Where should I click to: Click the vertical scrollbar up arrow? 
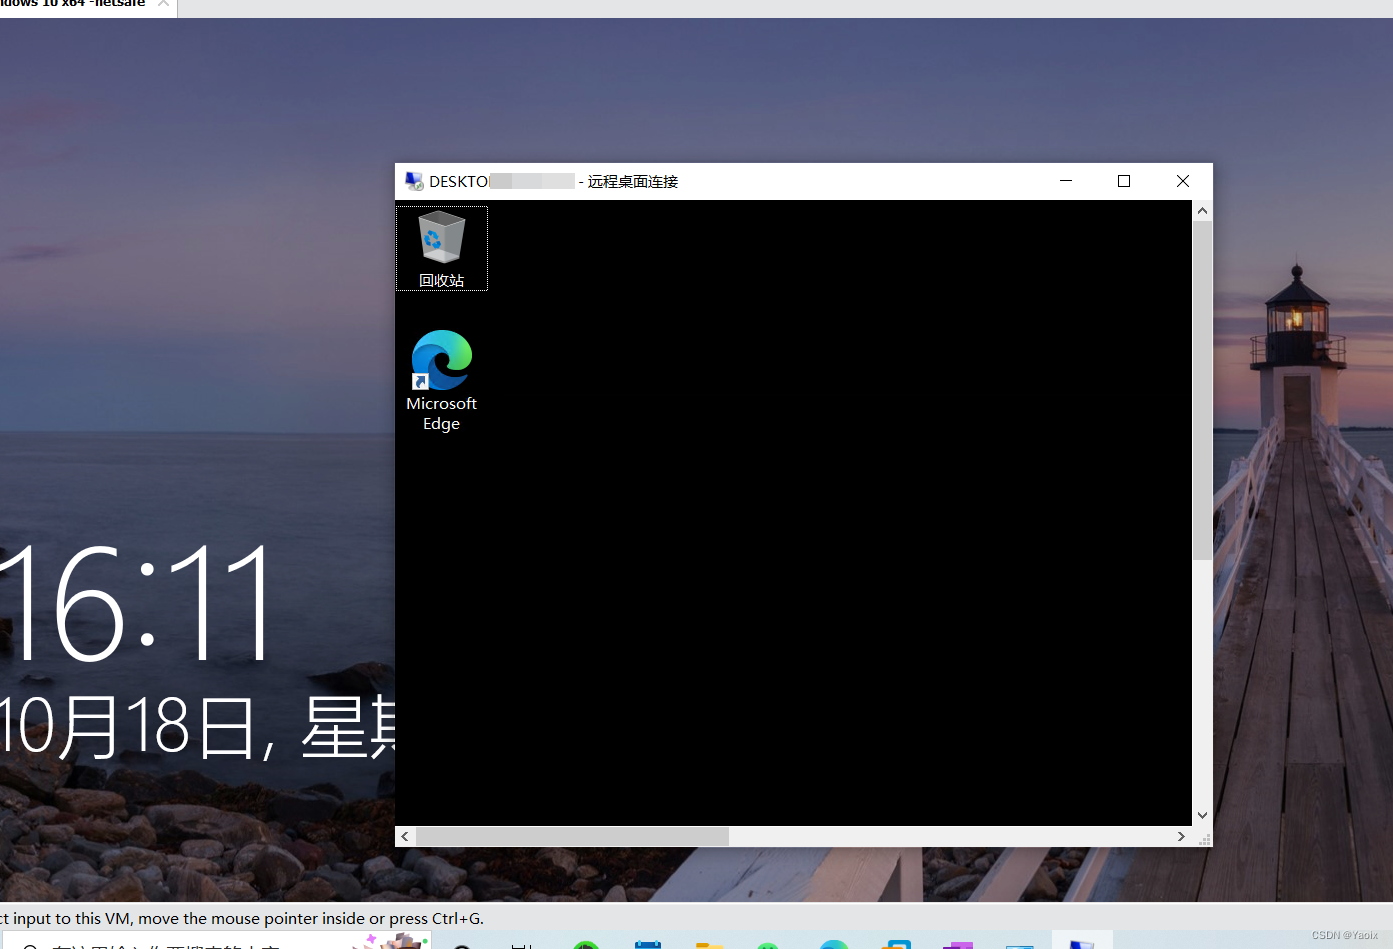click(1202, 211)
